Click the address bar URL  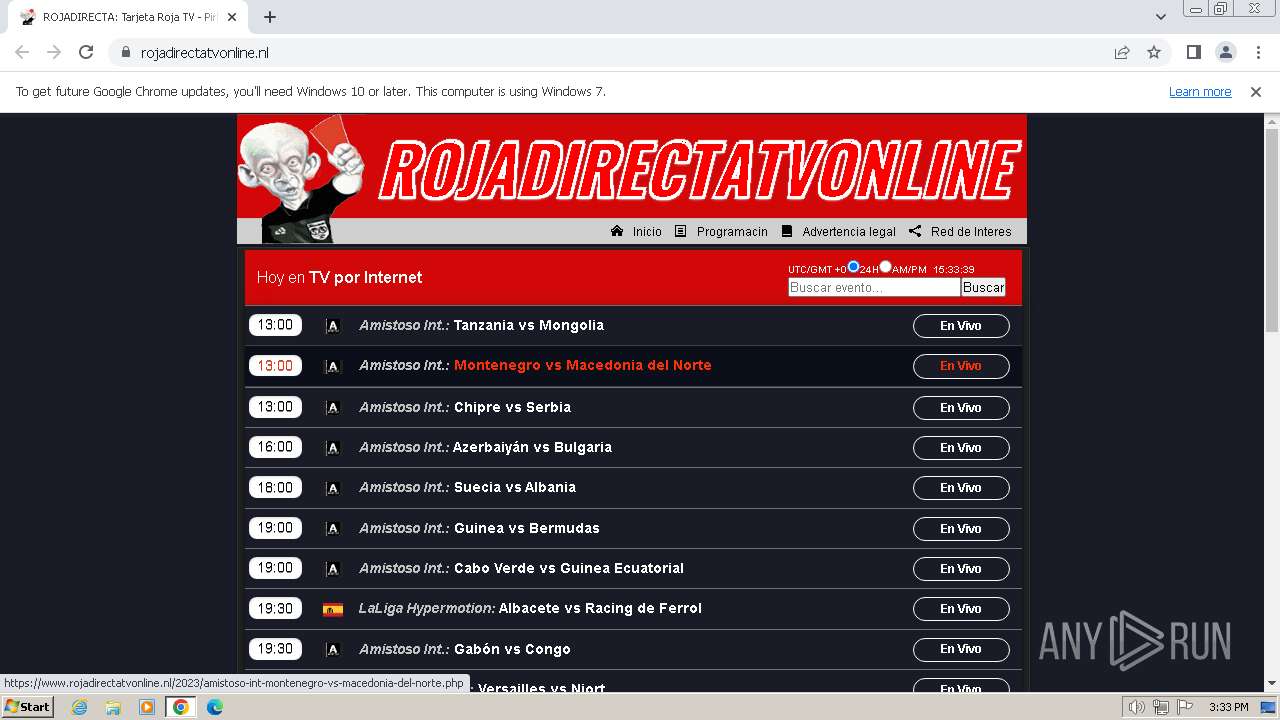point(205,53)
